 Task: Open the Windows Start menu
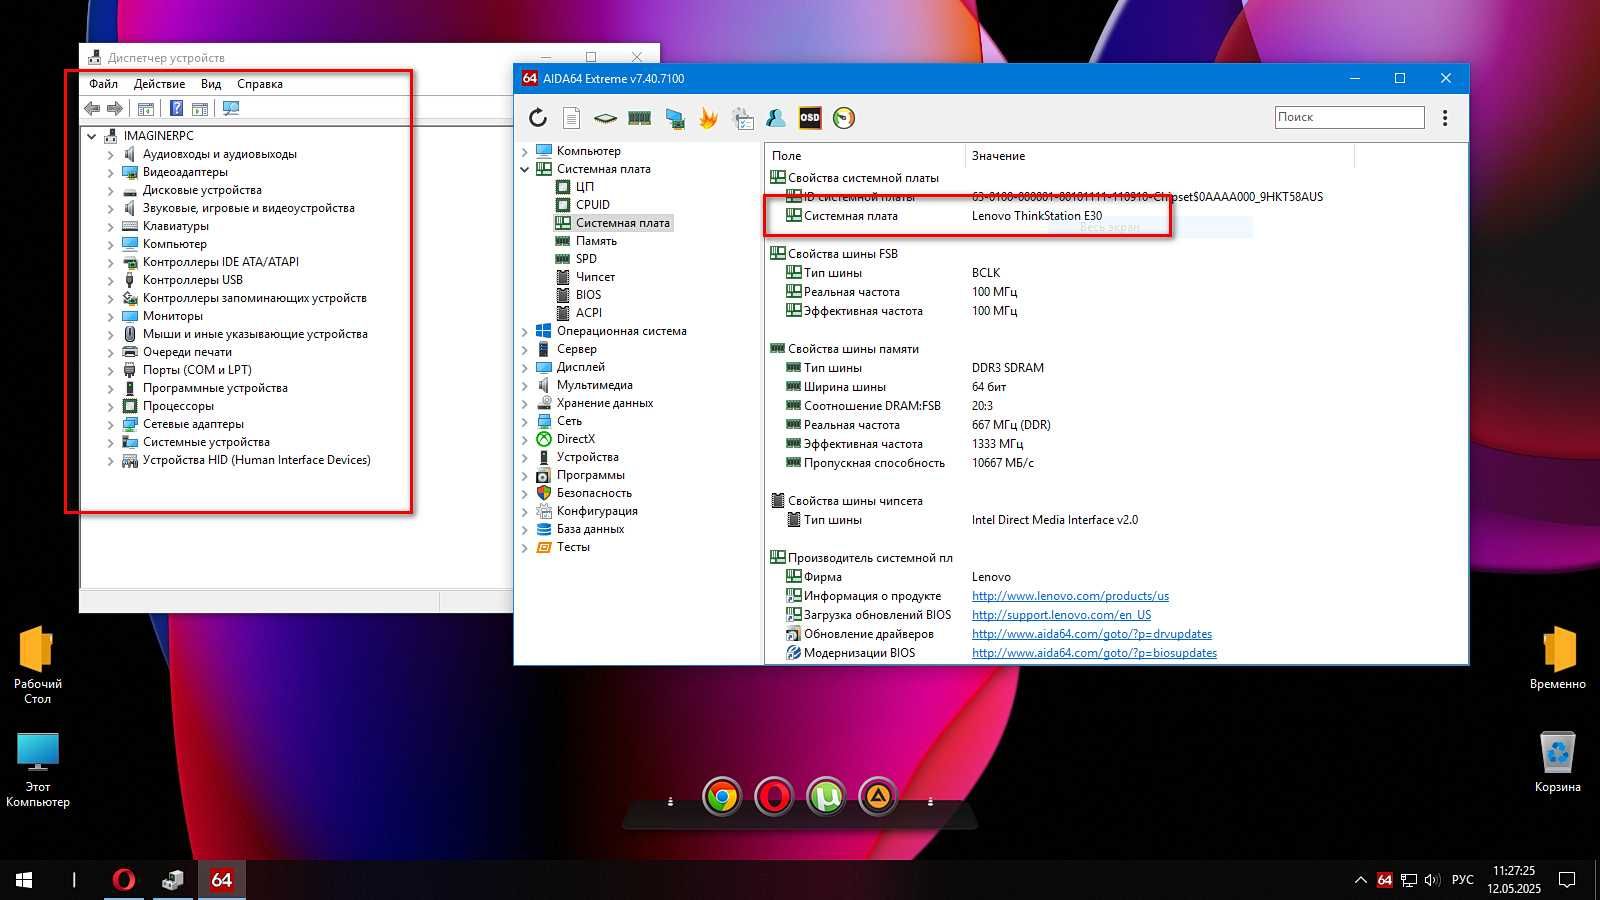coord(24,880)
